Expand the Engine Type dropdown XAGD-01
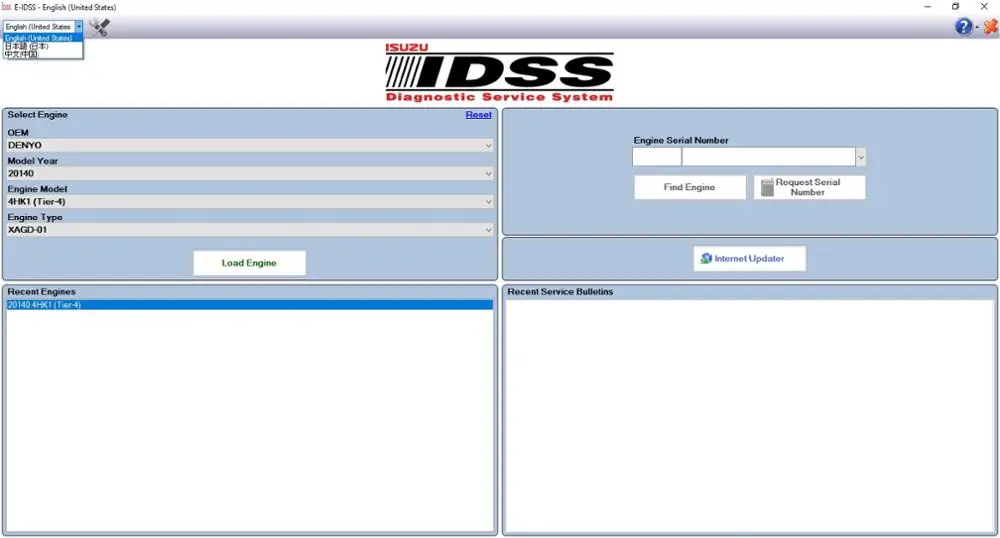This screenshot has height=538, width=1000. 250,229
